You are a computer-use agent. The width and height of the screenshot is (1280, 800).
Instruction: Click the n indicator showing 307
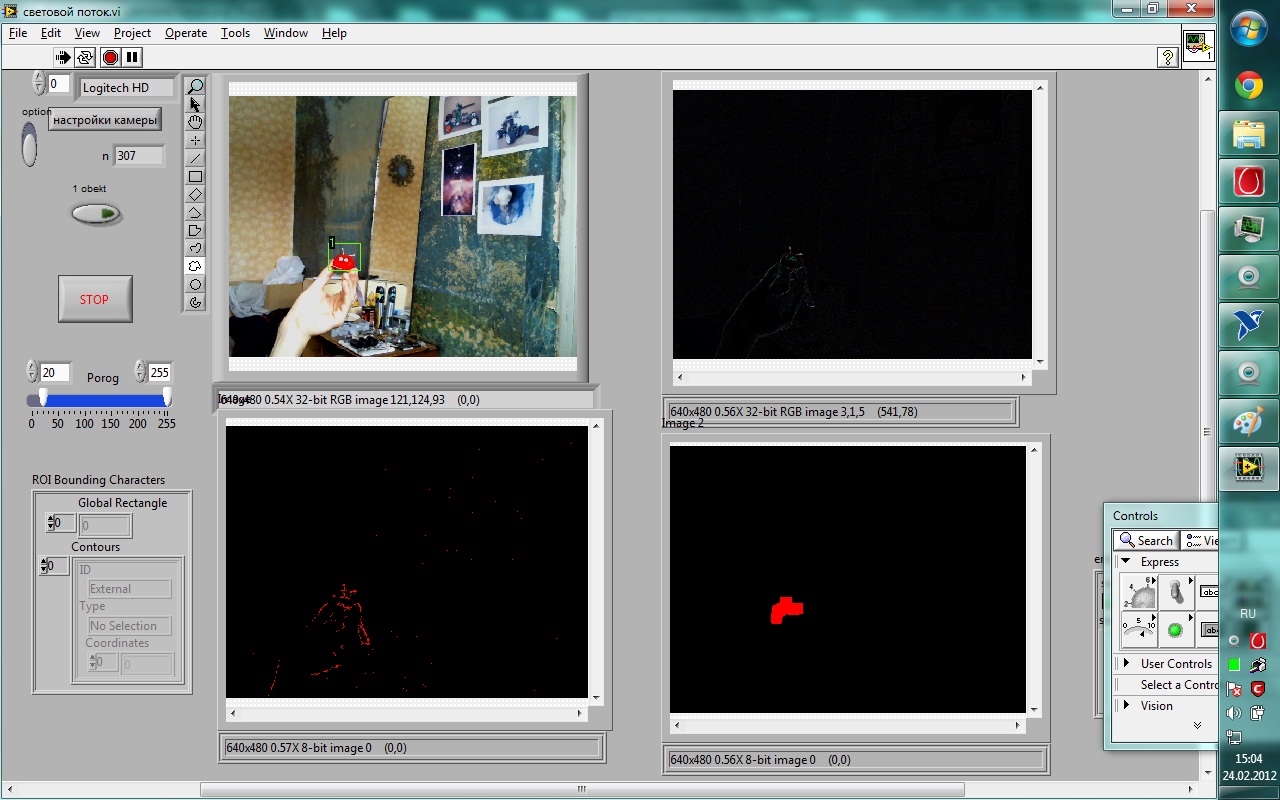139,156
